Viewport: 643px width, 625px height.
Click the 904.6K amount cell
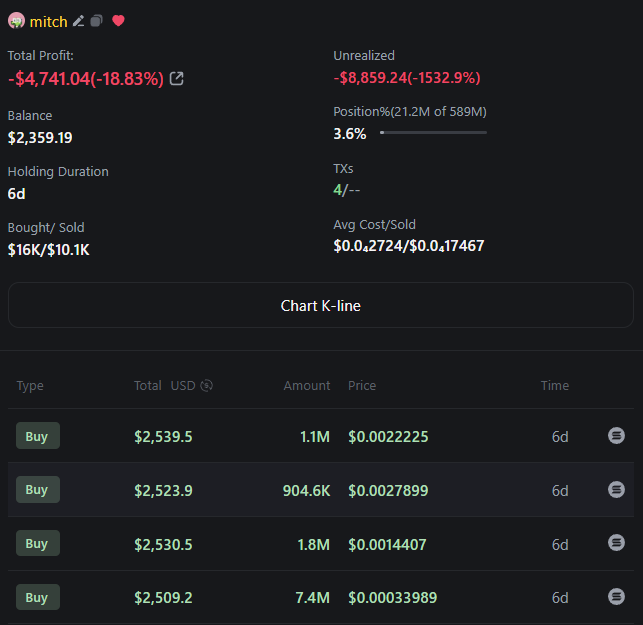pos(306,490)
